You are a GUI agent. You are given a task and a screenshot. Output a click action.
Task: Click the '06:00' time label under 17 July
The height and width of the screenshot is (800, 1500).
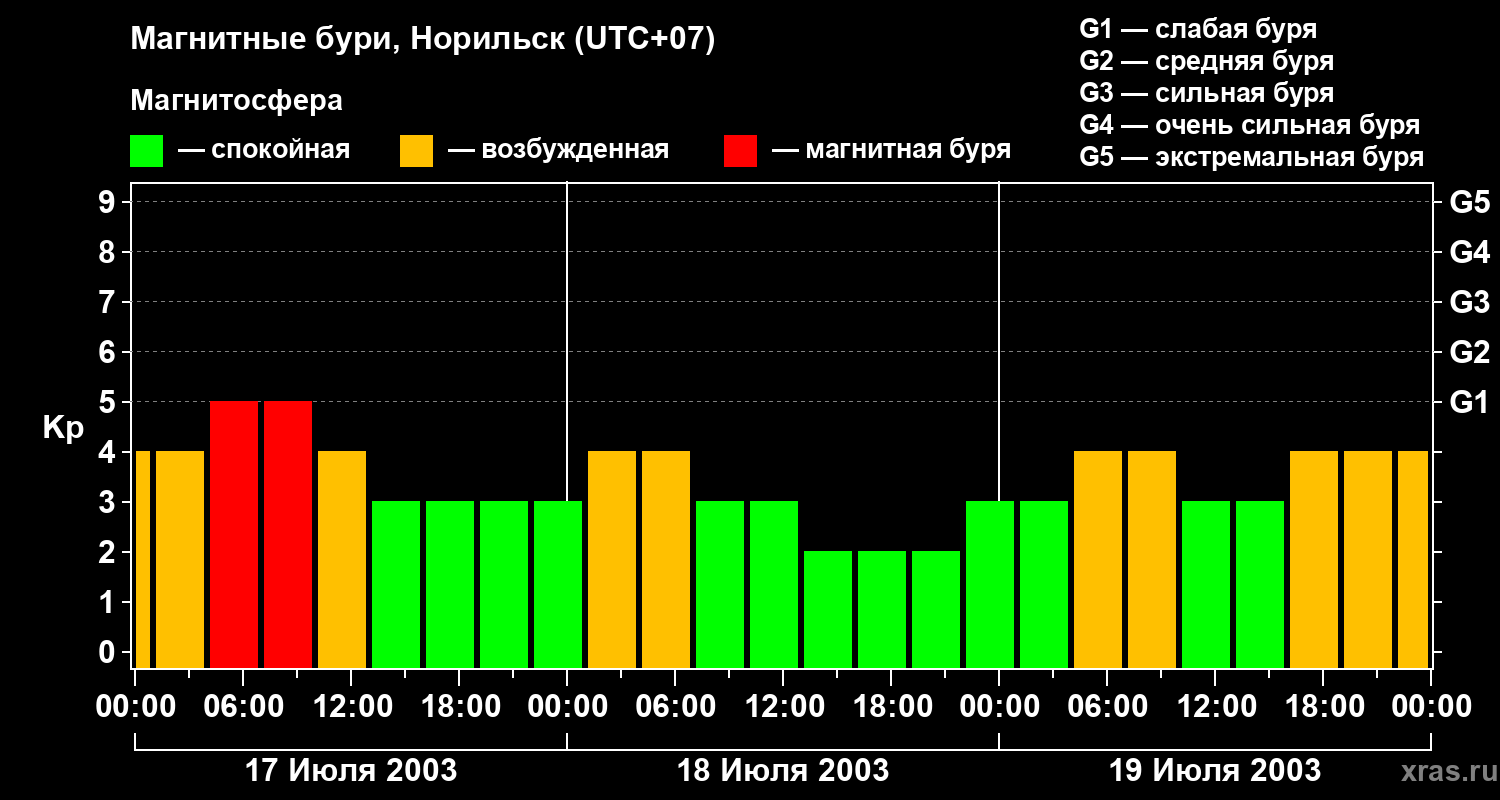click(x=243, y=707)
